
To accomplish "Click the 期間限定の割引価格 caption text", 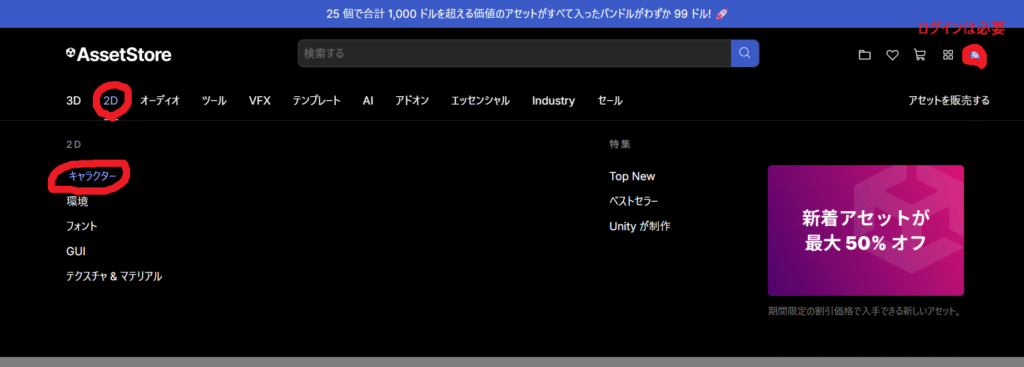I will coord(865,311).
